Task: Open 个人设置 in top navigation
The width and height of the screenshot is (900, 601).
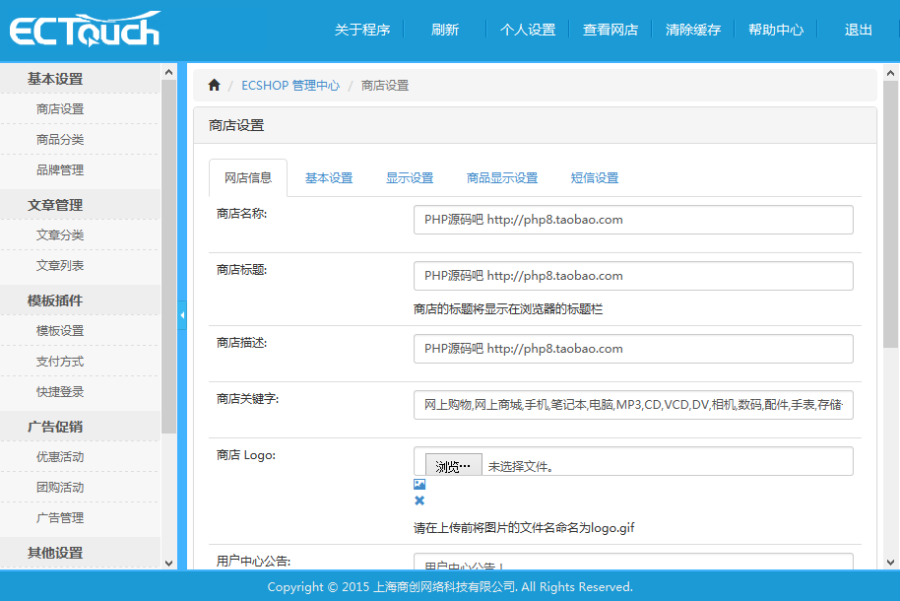Action: click(x=527, y=30)
